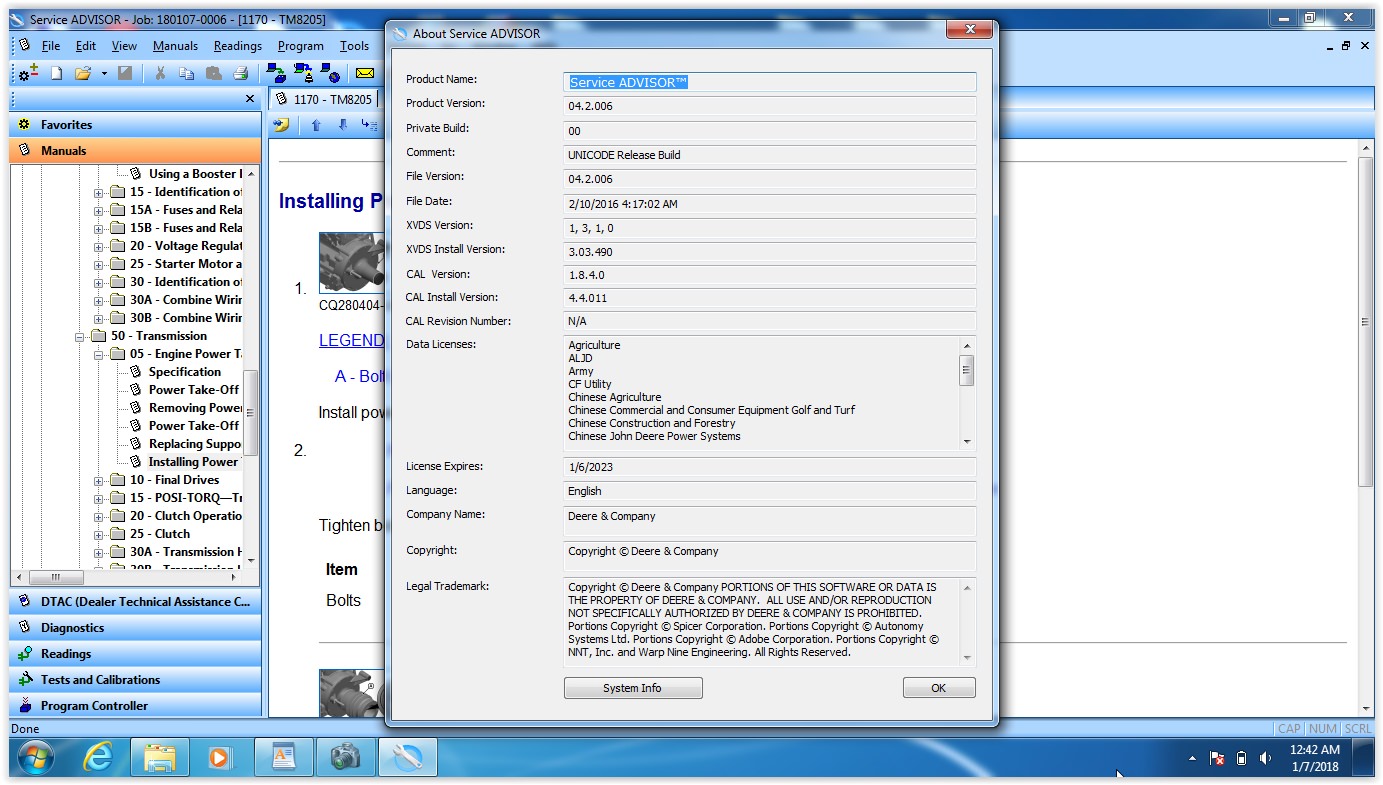This screenshot has width=1383, height=785.
Task: Expand the 10 - Final Drives folder
Action: tap(99, 480)
